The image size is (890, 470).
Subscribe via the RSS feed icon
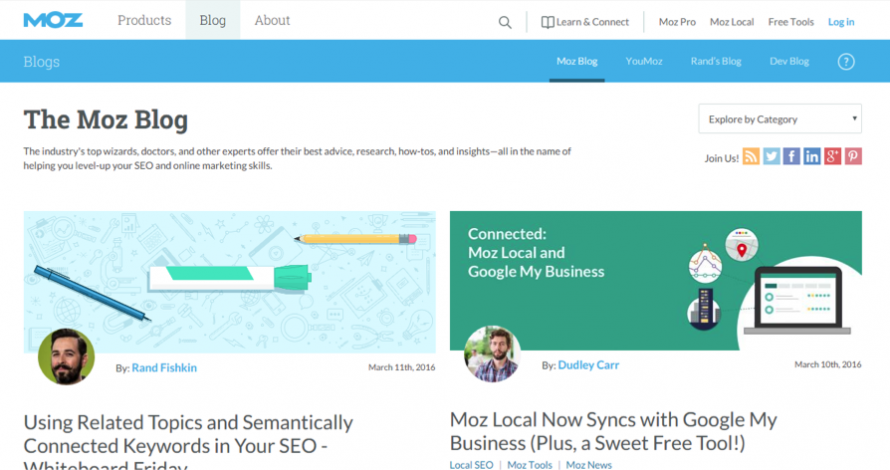tap(751, 156)
